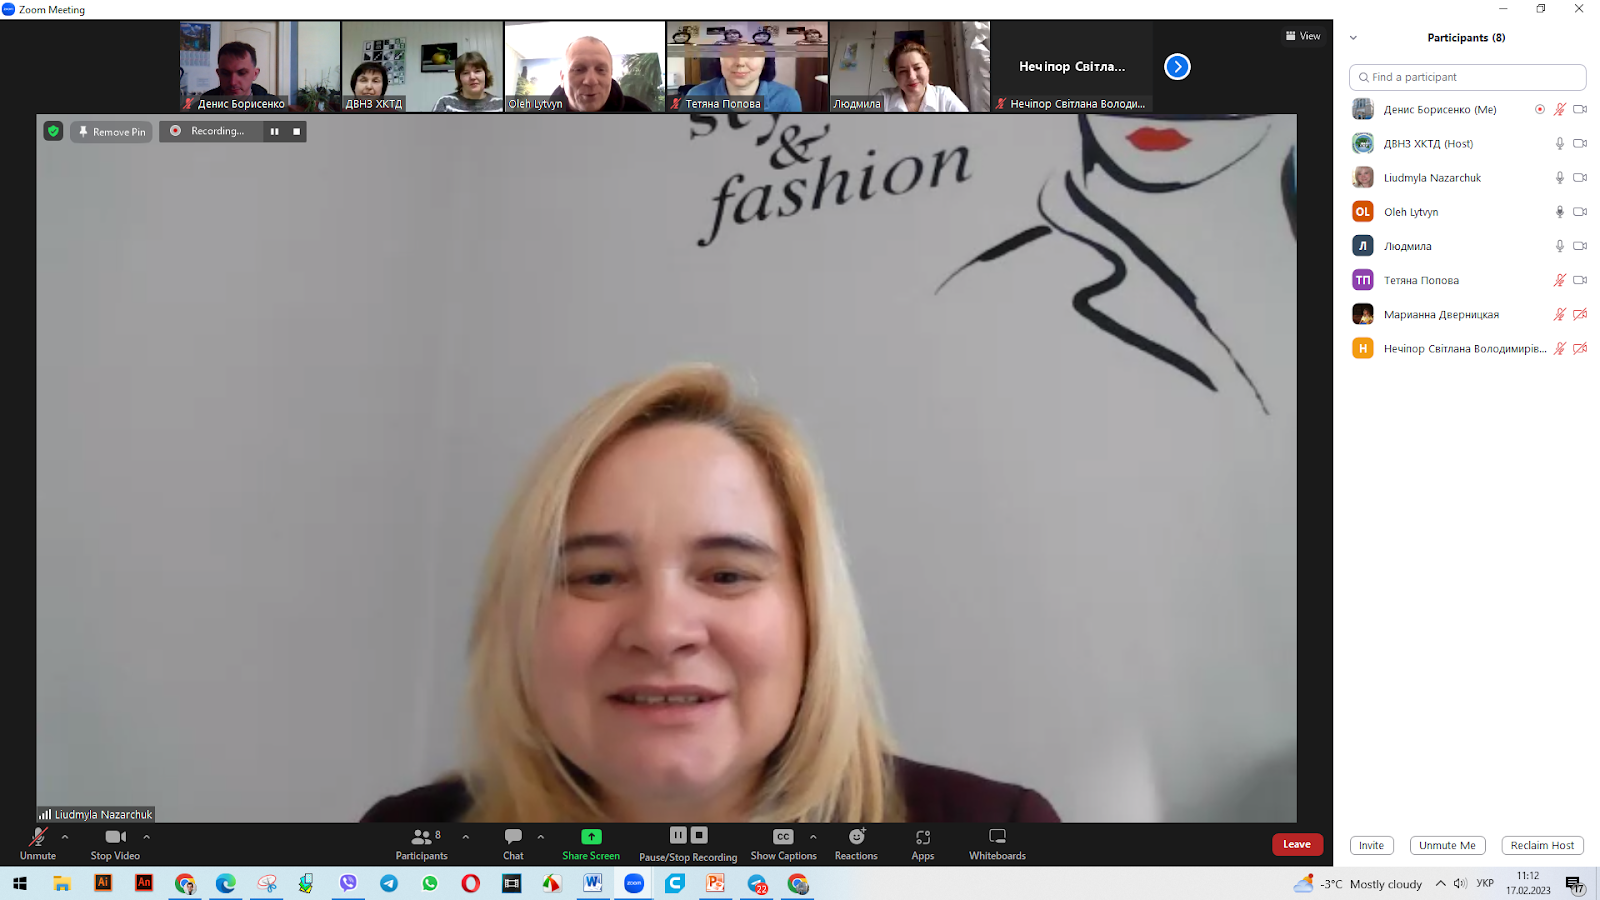Click recording indicator beside Денис Борисенко (Me)
Image resolution: width=1600 pixels, height=900 pixels.
[x=1539, y=110]
